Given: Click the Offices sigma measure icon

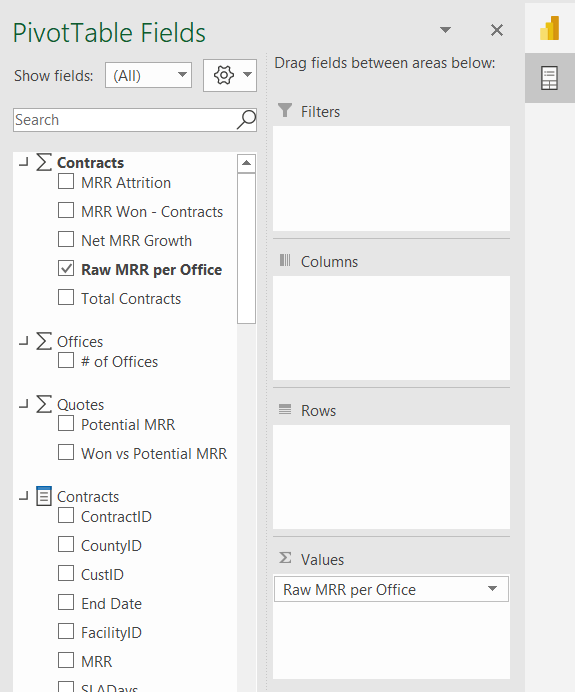Looking at the screenshot, I should [44, 341].
